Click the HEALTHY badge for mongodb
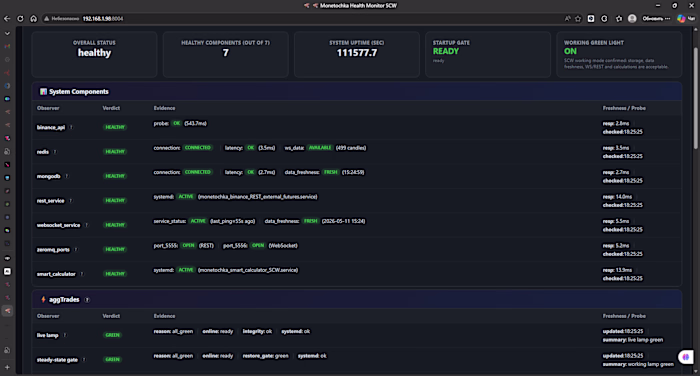 [x=115, y=176]
